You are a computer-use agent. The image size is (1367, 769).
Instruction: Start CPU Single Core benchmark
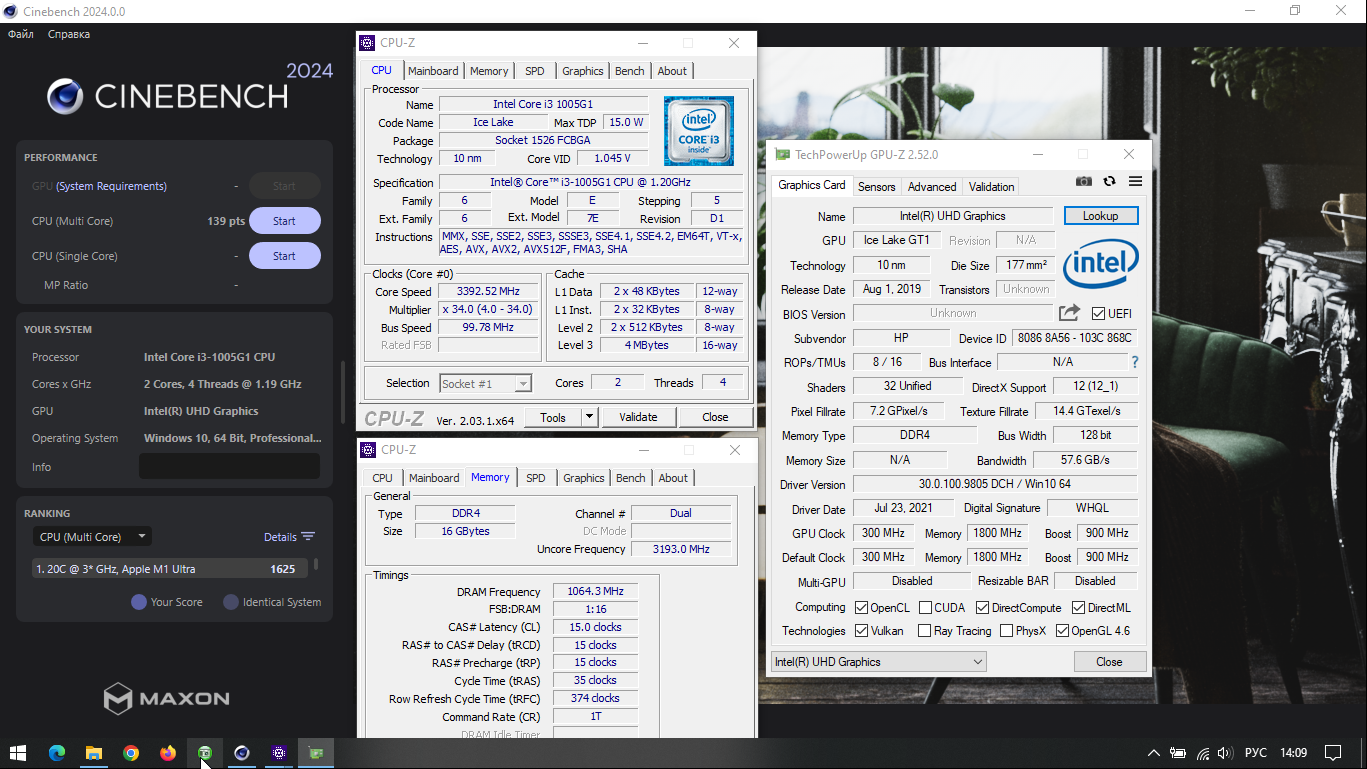pos(285,256)
